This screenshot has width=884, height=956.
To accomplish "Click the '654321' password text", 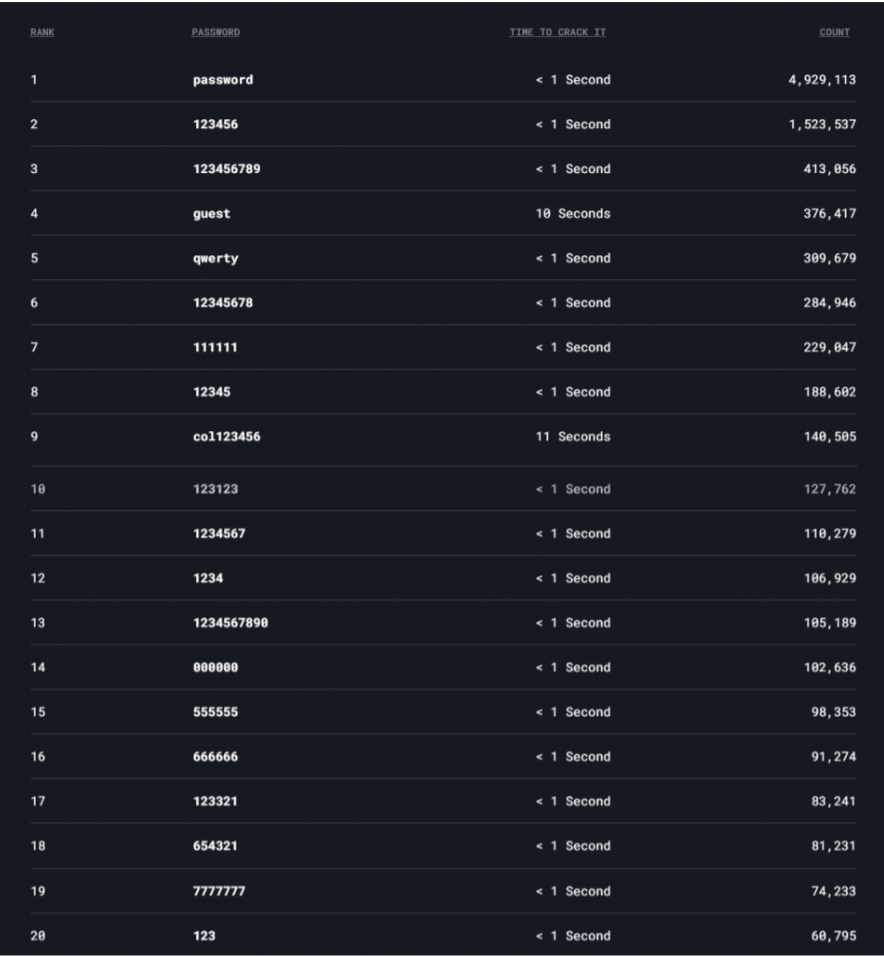I will [215, 846].
